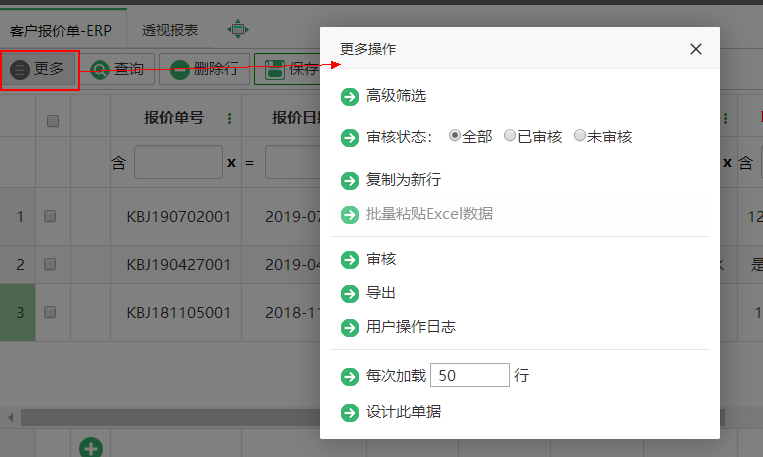Image resolution: width=763 pixels, height=457 pixels.
Task: Click the x clear icon beside 报价单号 filter
Action: click(232, 163)
